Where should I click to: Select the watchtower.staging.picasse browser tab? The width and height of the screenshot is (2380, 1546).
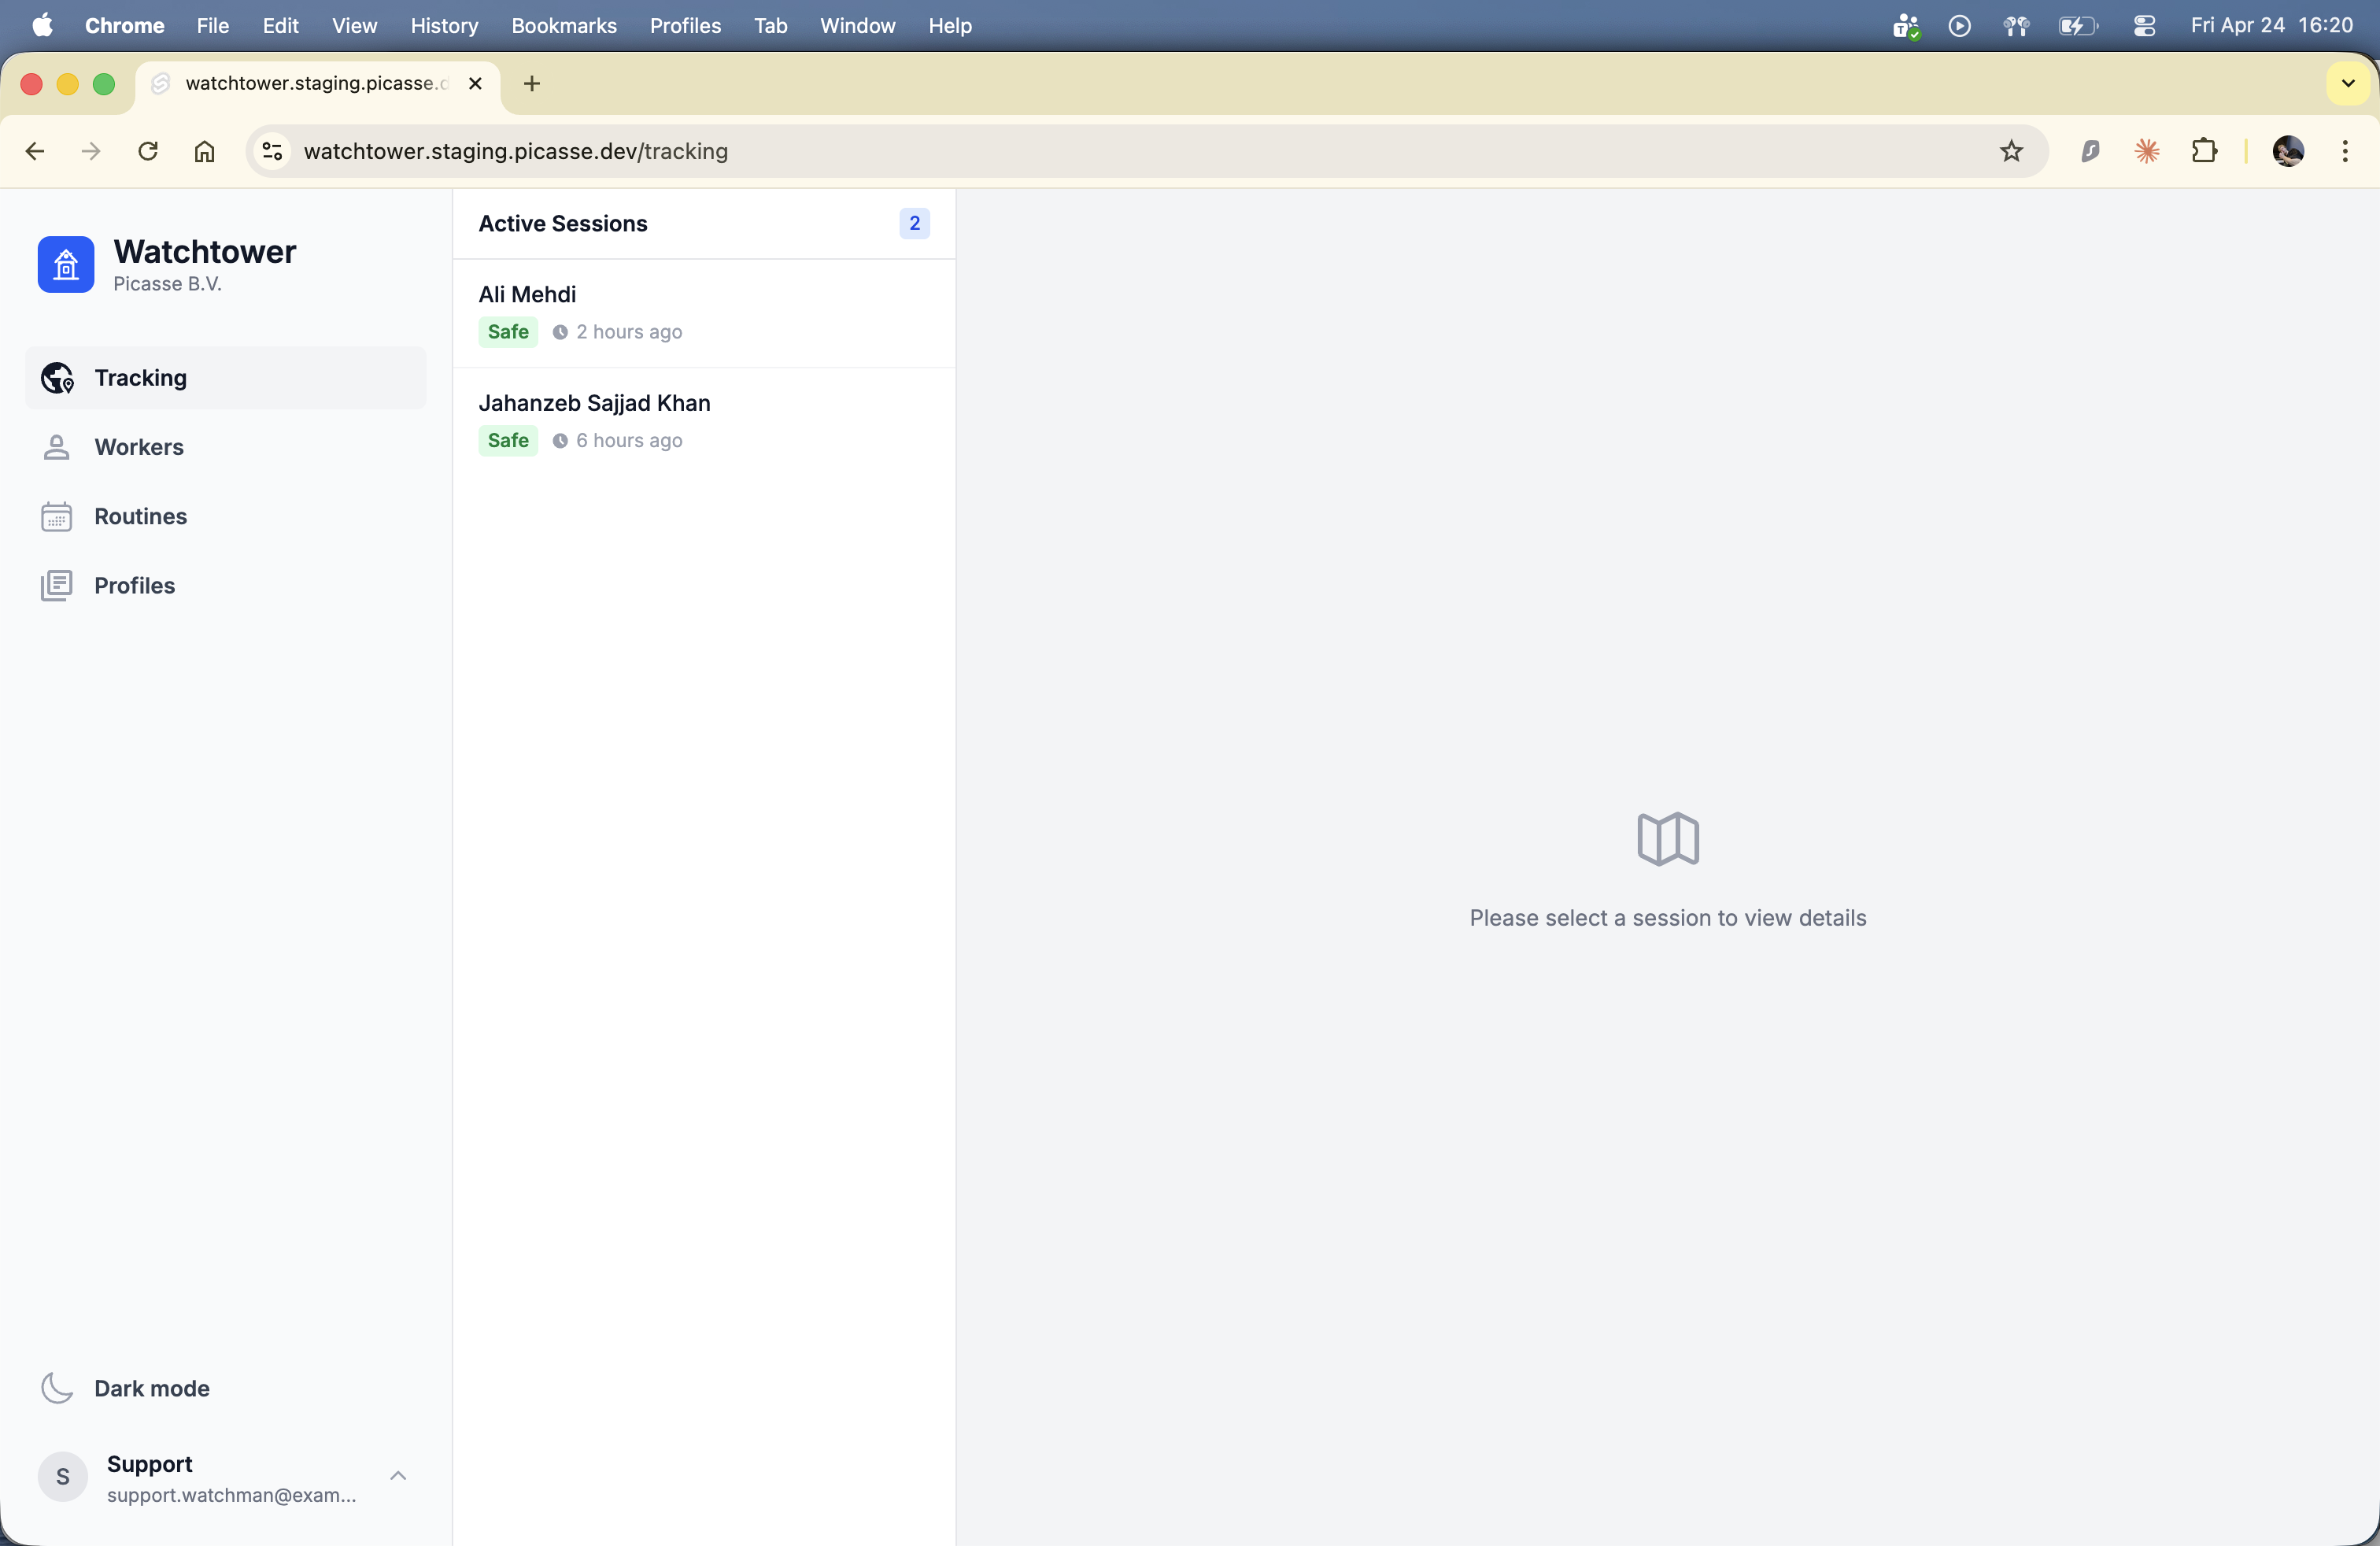318,83
